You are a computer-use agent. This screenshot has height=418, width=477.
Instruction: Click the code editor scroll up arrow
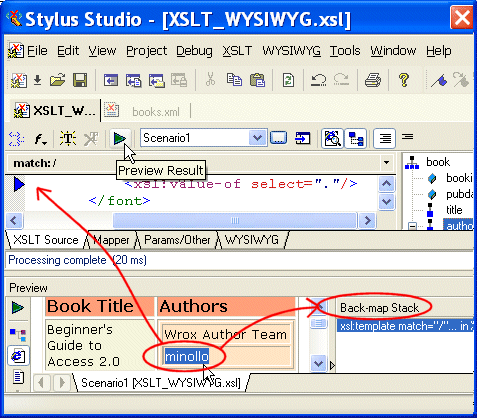tap(386, 184)
